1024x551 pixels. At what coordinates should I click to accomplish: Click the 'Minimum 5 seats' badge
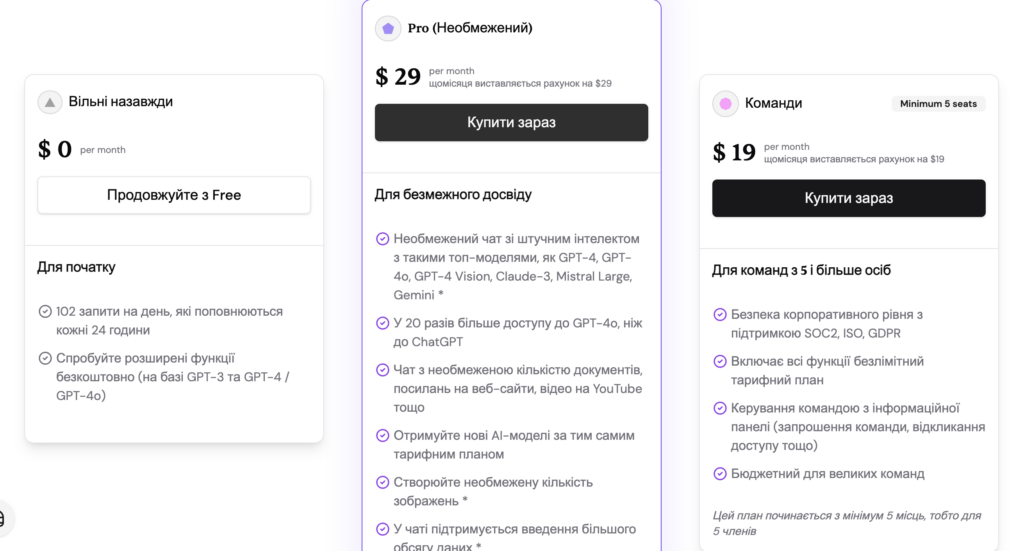pos(938,103)
